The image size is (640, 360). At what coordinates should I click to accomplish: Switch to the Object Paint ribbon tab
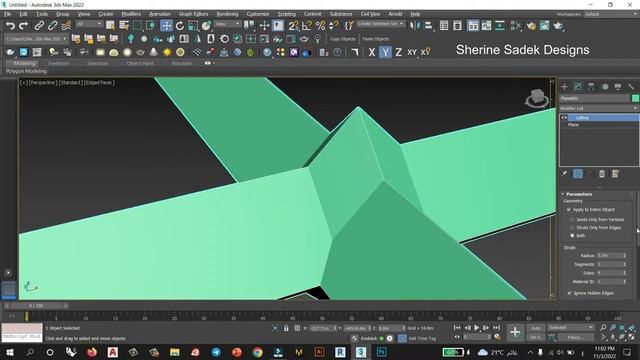point(140,63)
